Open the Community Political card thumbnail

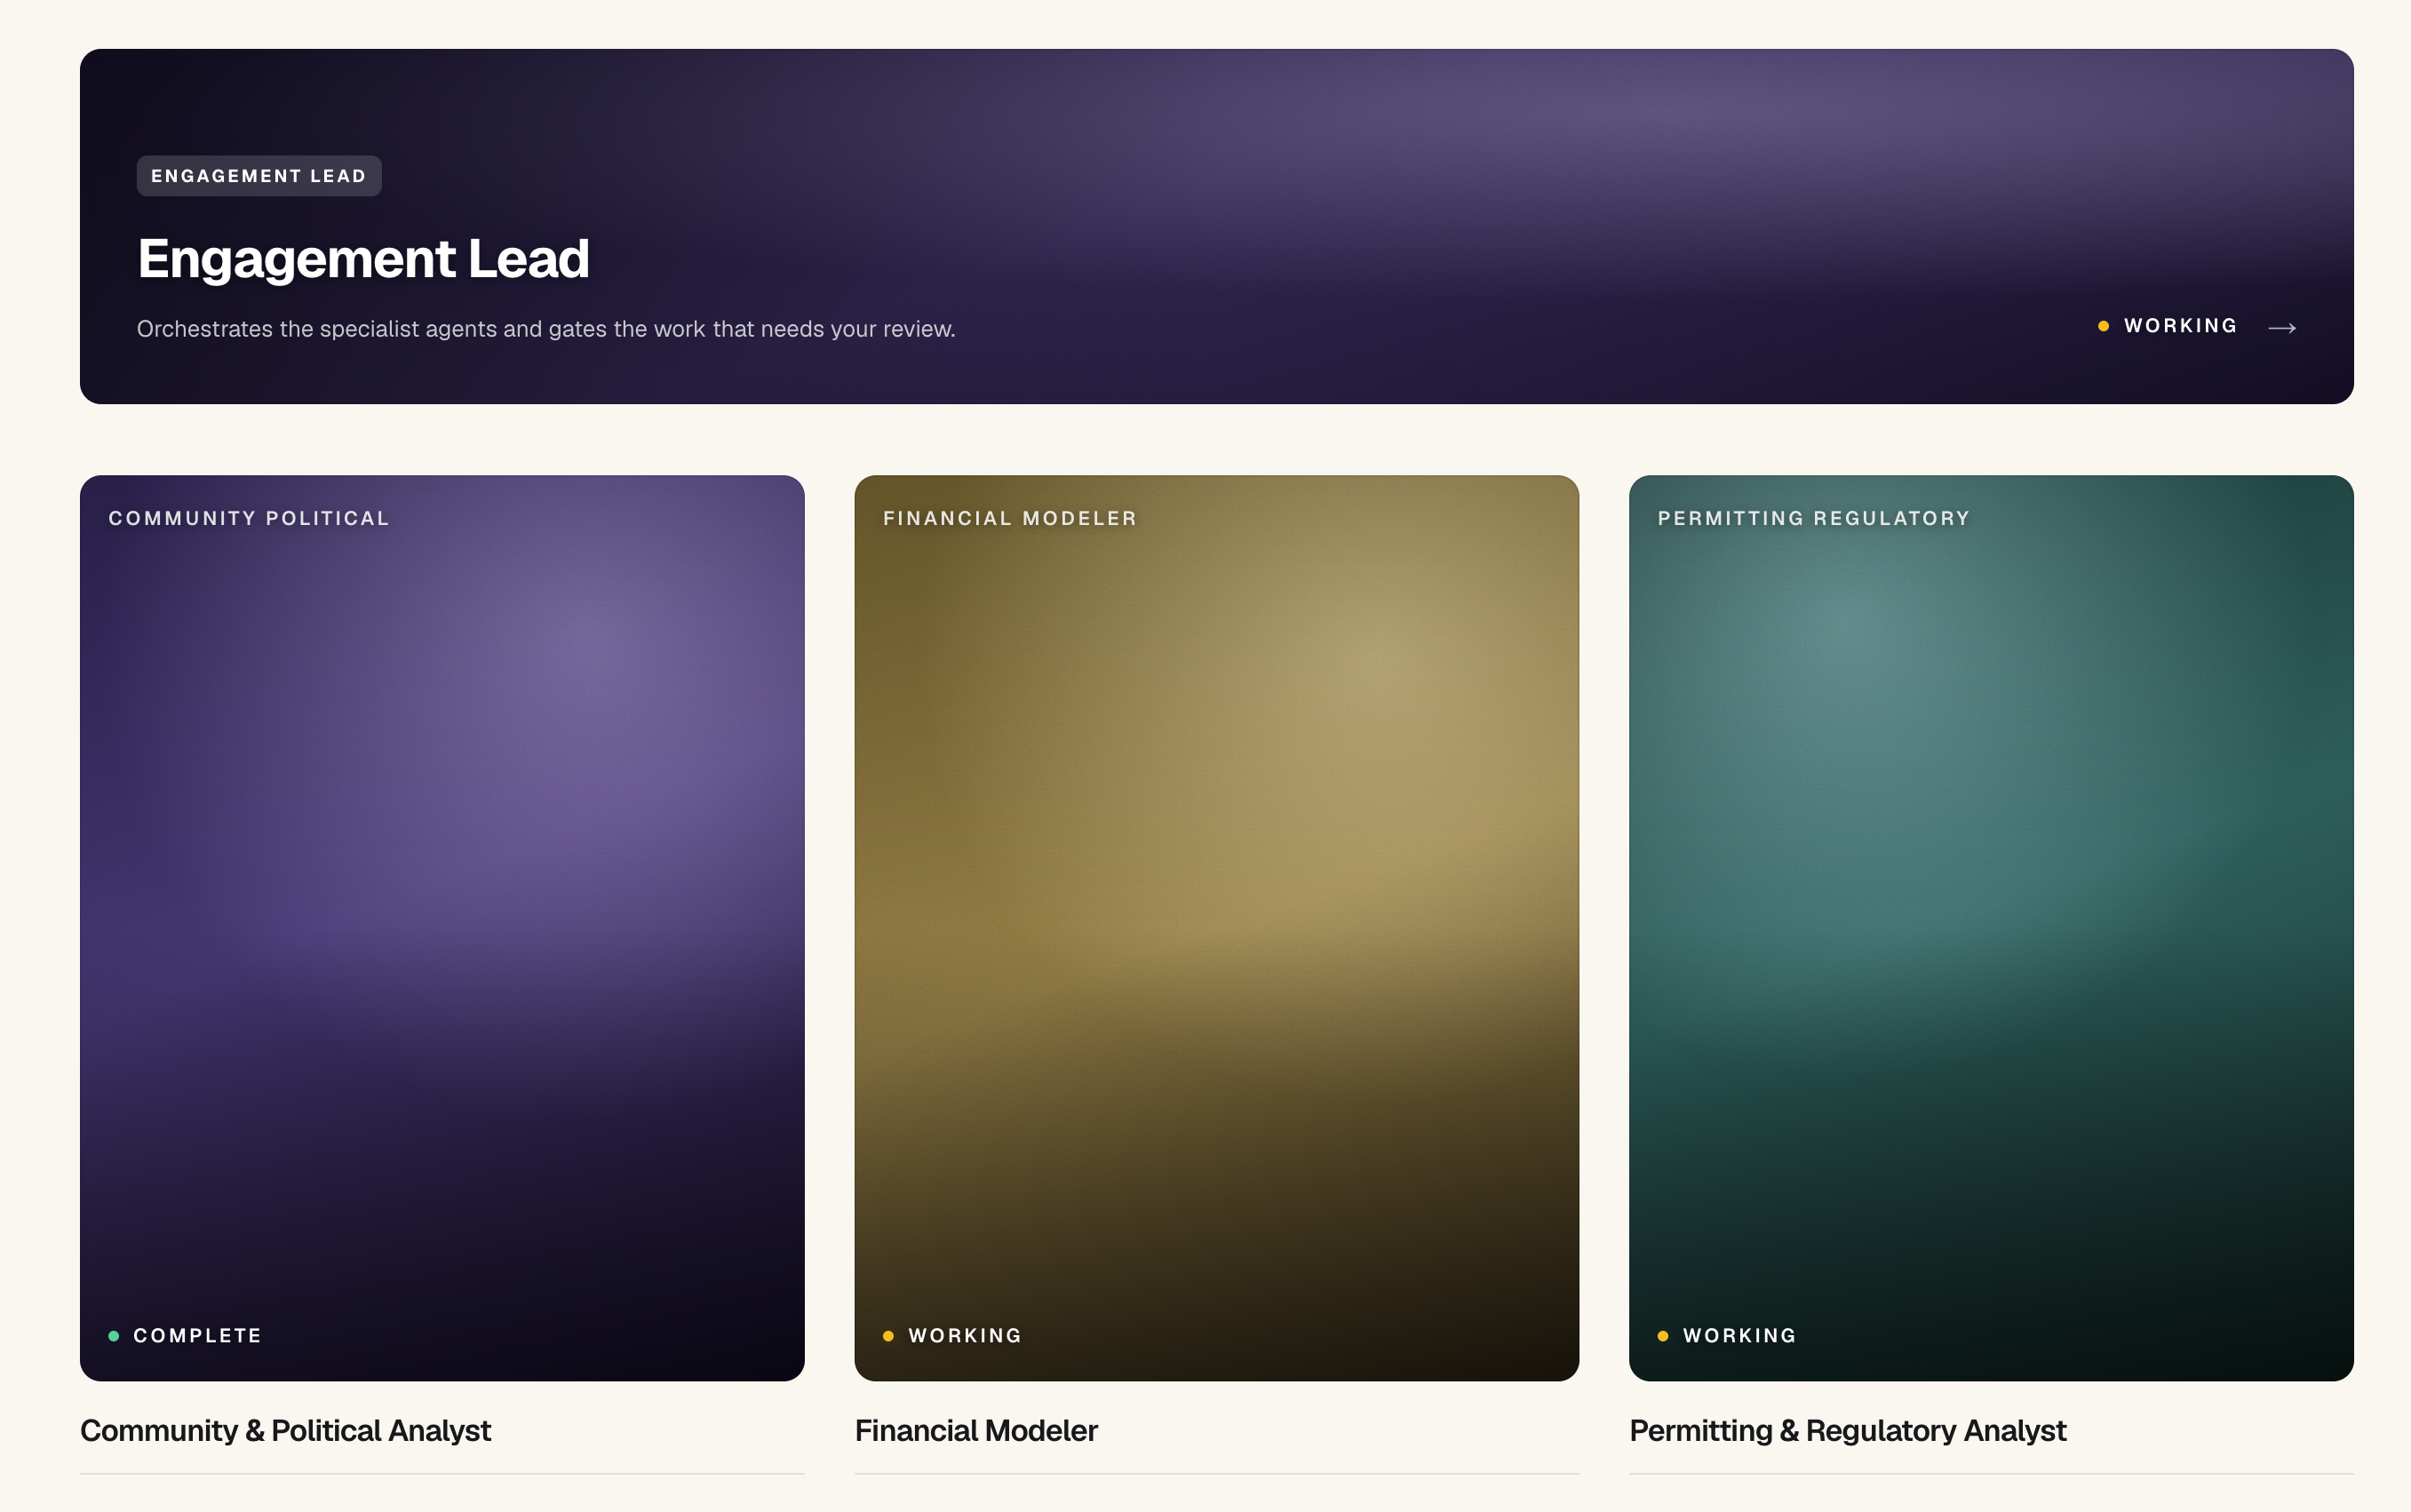tap(442, 928)
